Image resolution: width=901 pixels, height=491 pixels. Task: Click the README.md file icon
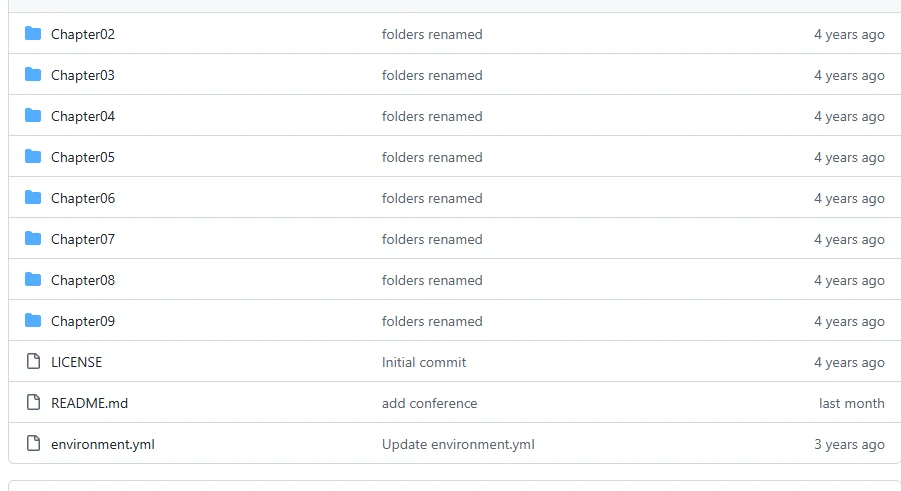[33, 403]
